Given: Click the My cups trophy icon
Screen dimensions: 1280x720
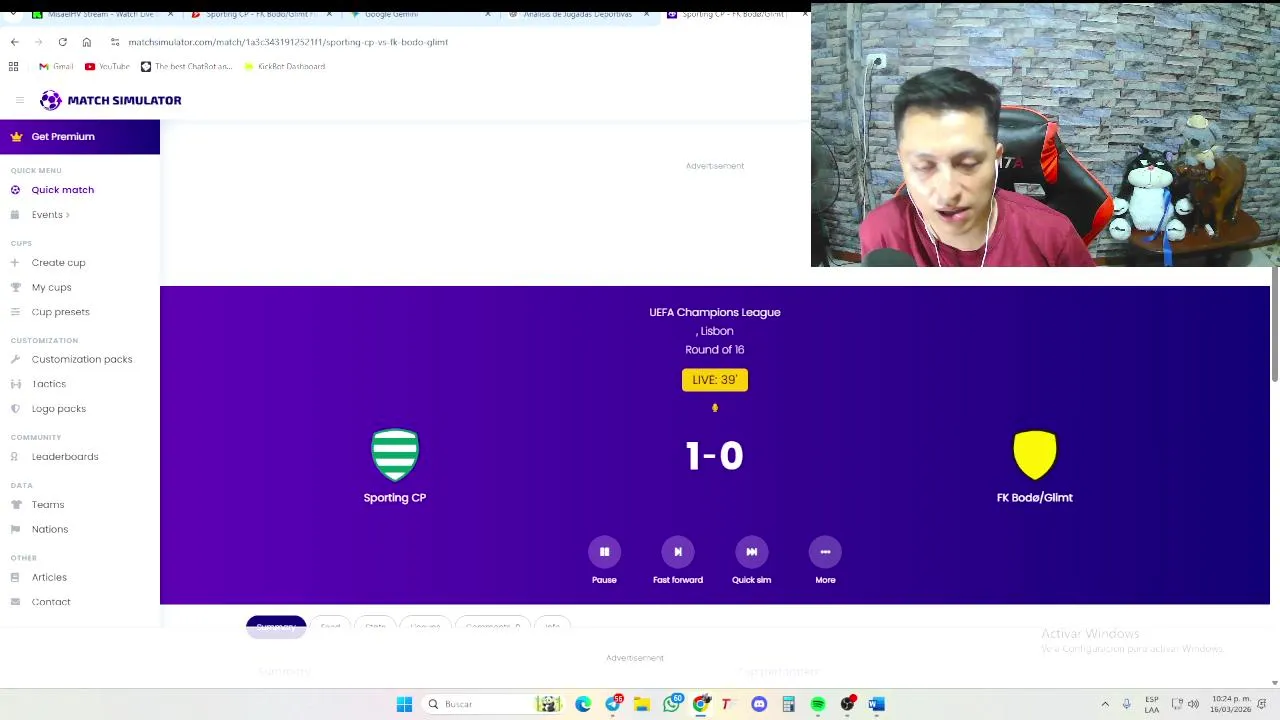Looking at the screenshot, I should (x=15, y=288).
